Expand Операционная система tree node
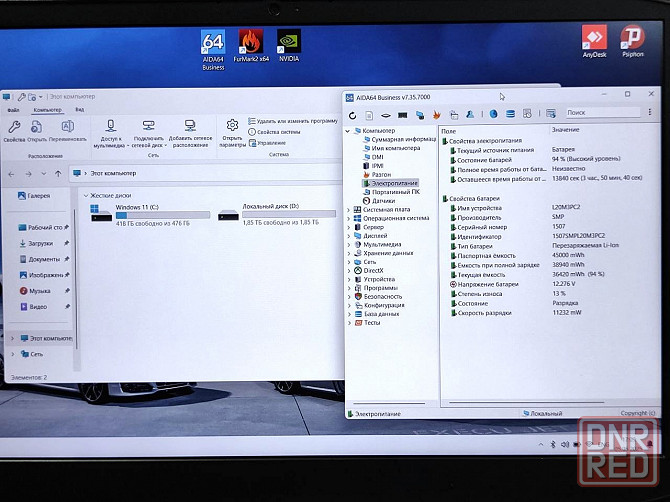 (348, 219)
